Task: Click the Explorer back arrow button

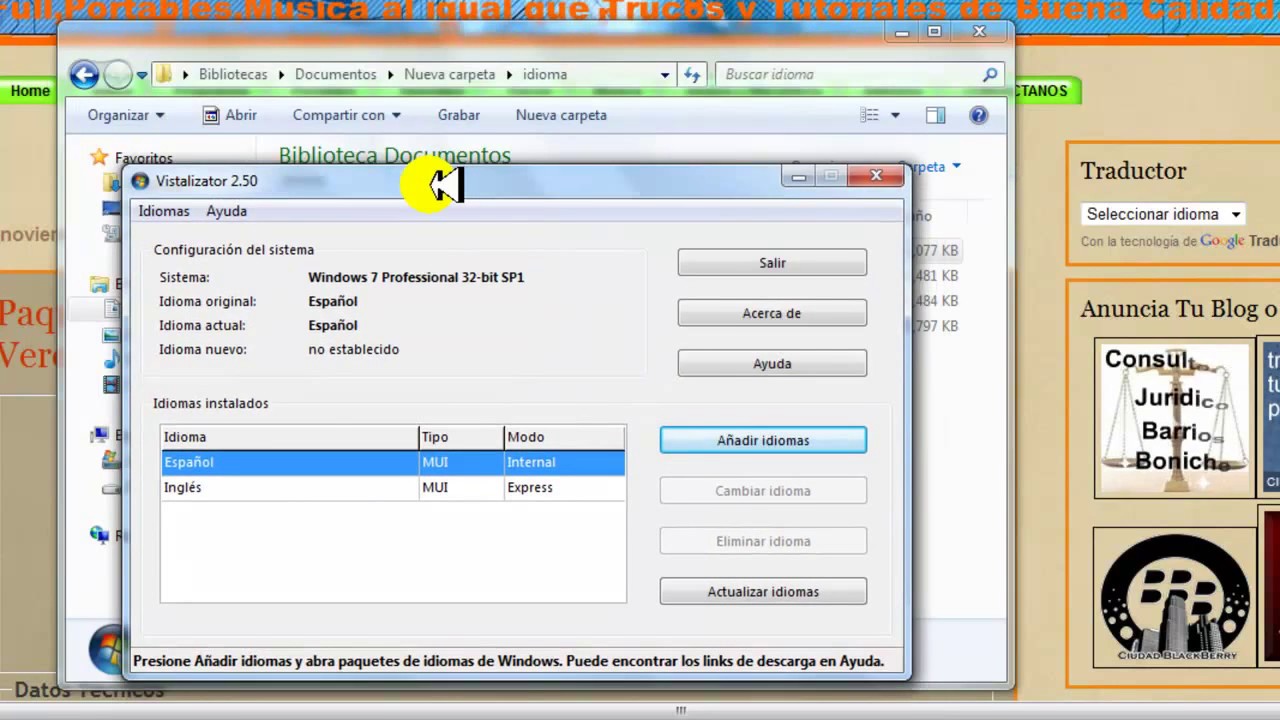Action: click(84, 74)
